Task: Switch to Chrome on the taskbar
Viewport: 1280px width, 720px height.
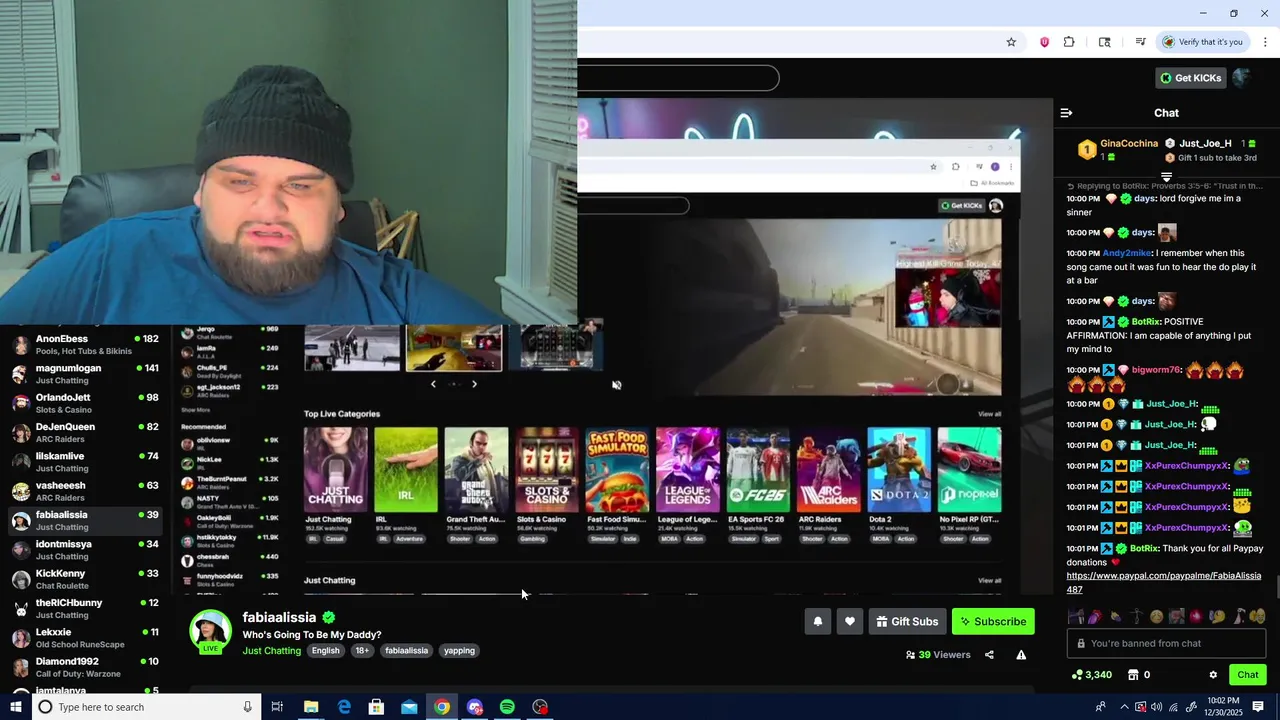Action: [442, 707]
